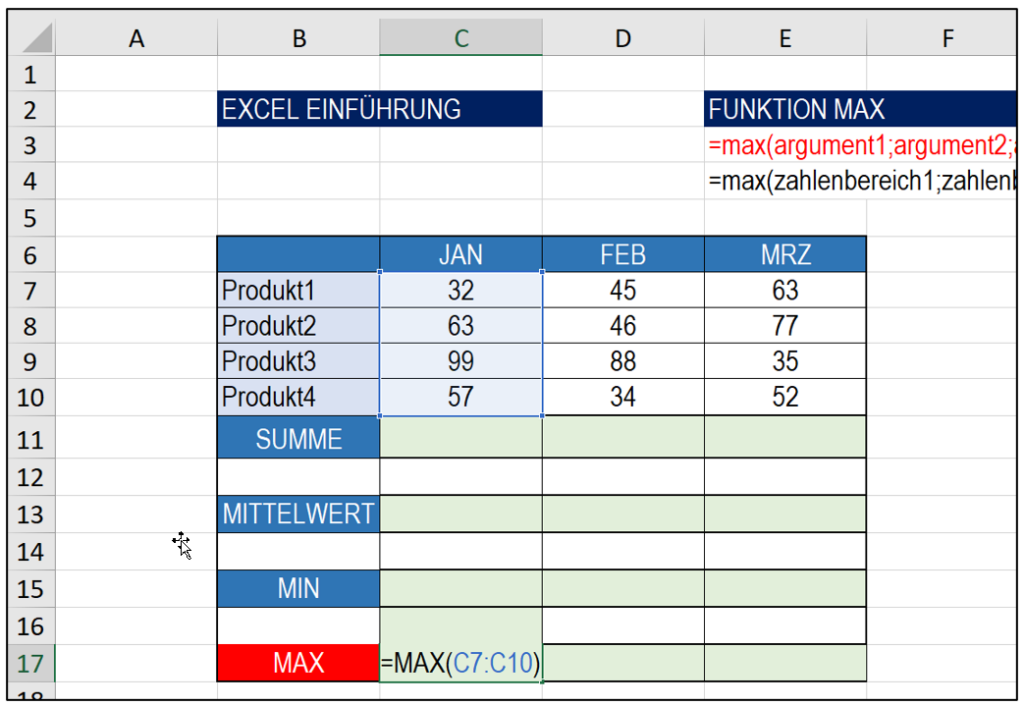Select row 1 header
Viewport: 1024px width, 705px height.
tap(31, 74)
